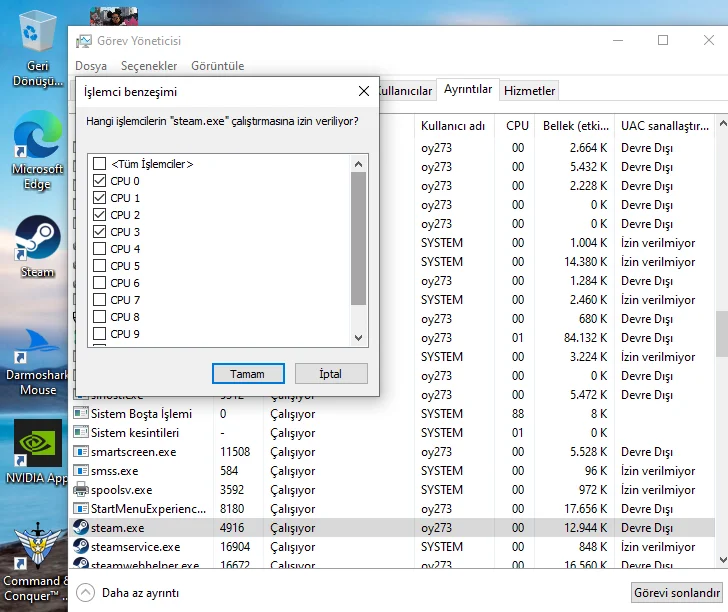Uncheck the CPU 1 checkbox

point(99,198)
